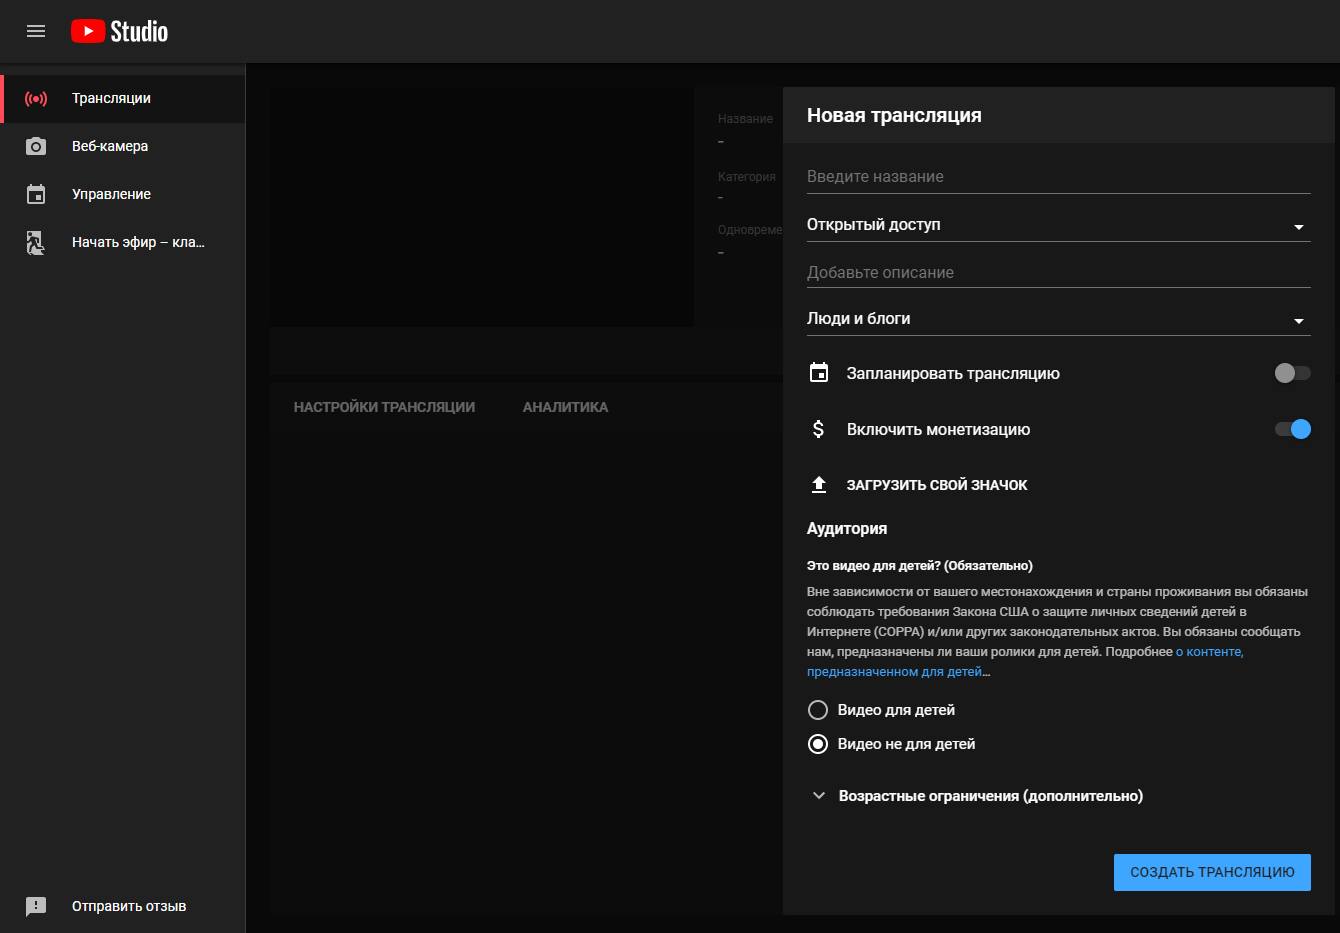Switch to the Аналитика tab
Viewport: 1340px width, 933px height.
(565, 407)
